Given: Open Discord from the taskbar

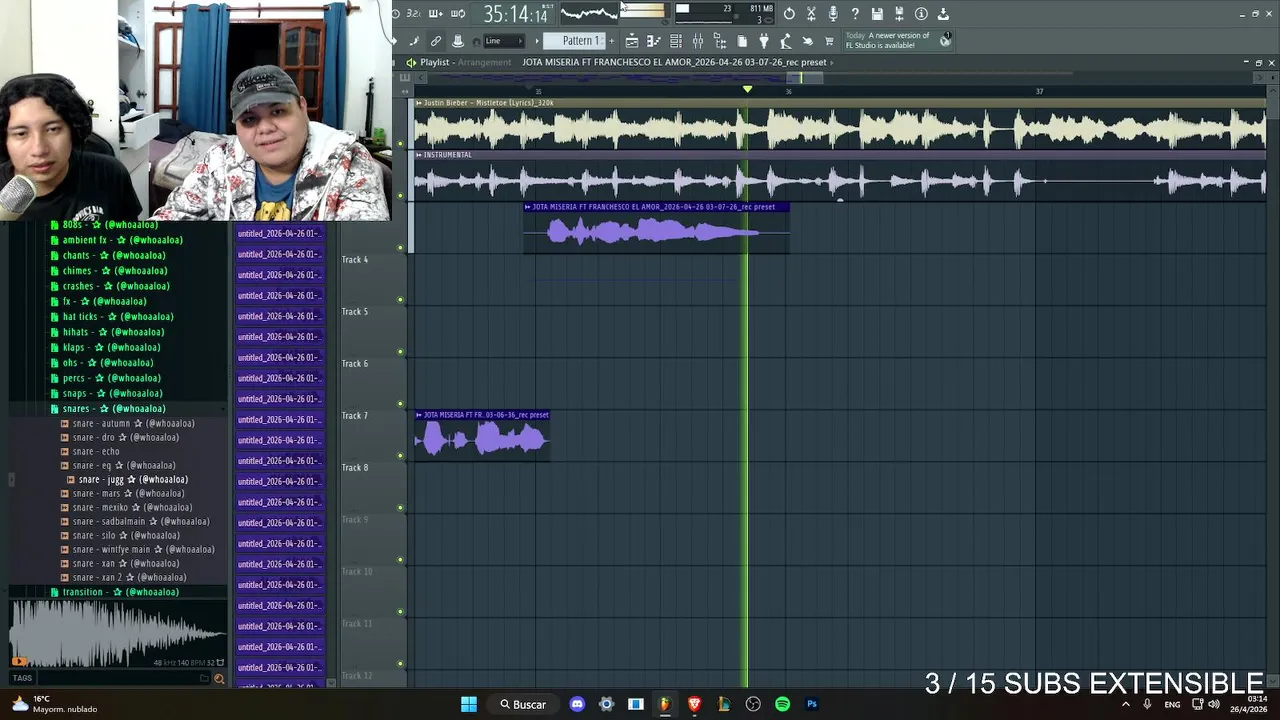Looking at the screenshot, I should [x=577, y=704].
